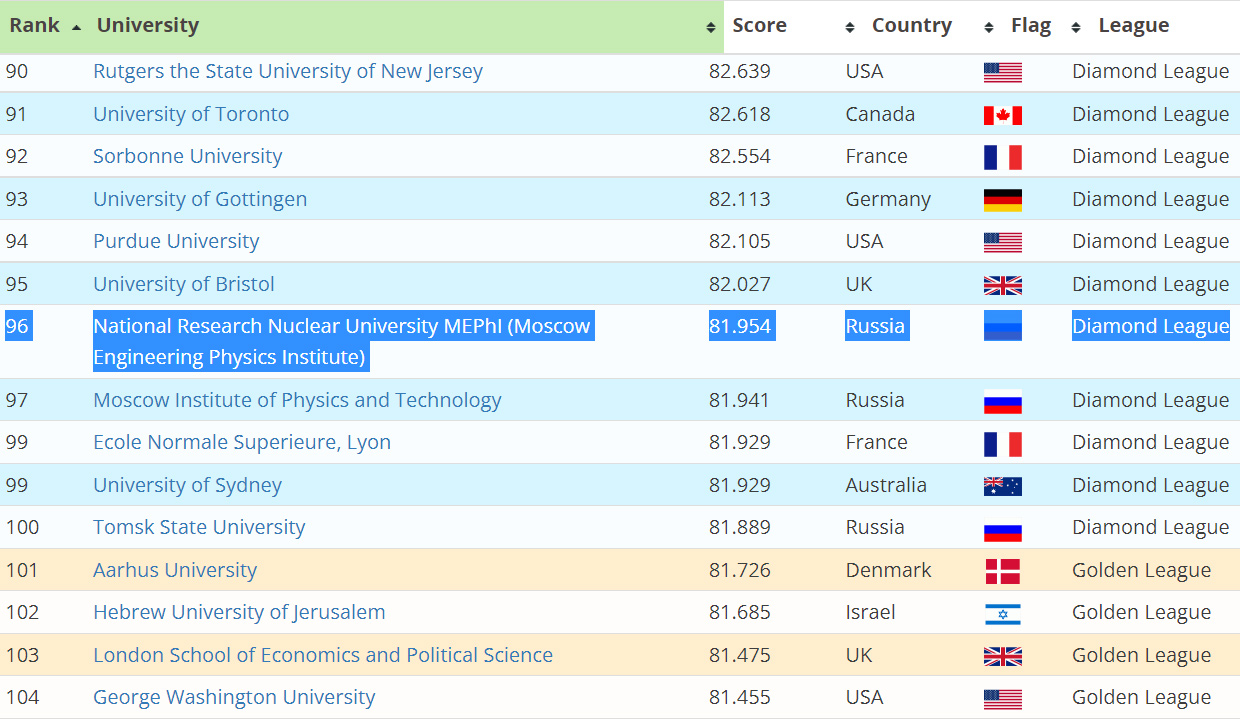Viewport: 1240px width, 719px height.
Task: Open the Tomsk State University link
Action: pos(199,527)
